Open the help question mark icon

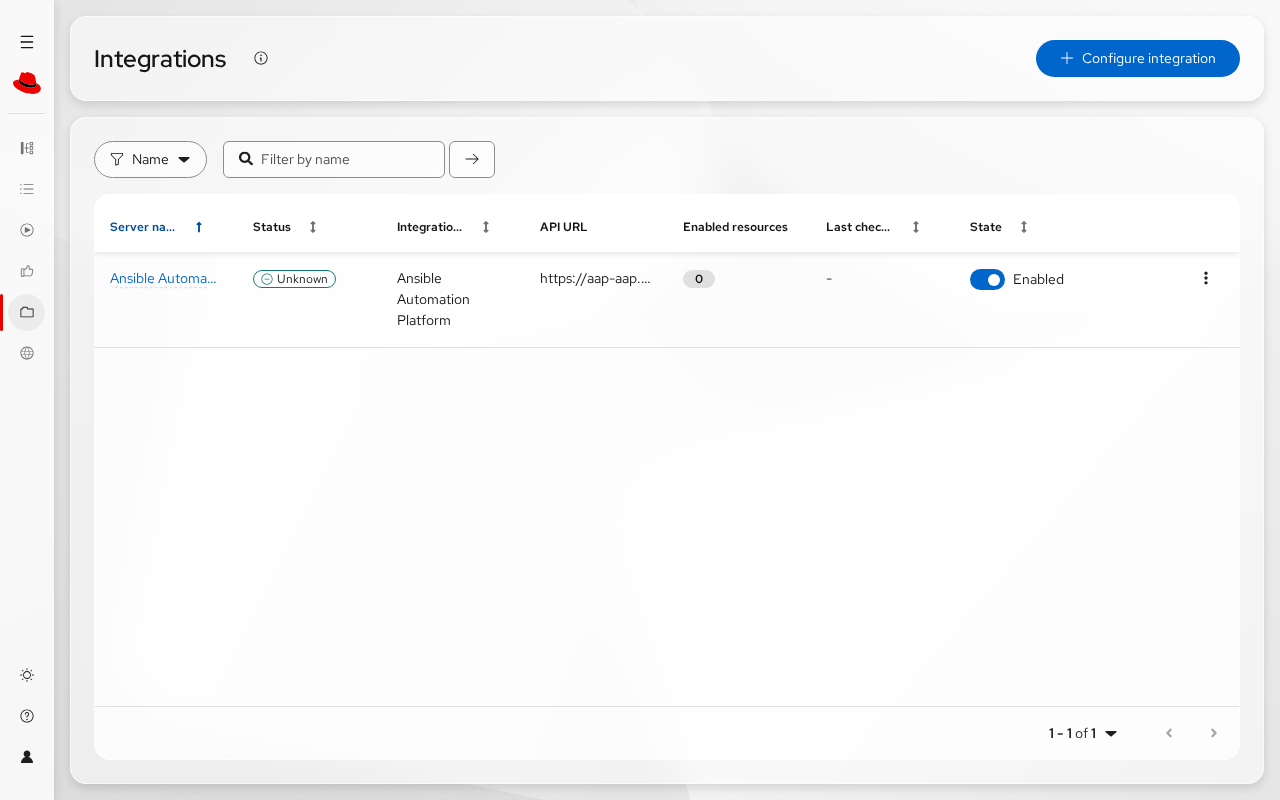click(27, 716)
